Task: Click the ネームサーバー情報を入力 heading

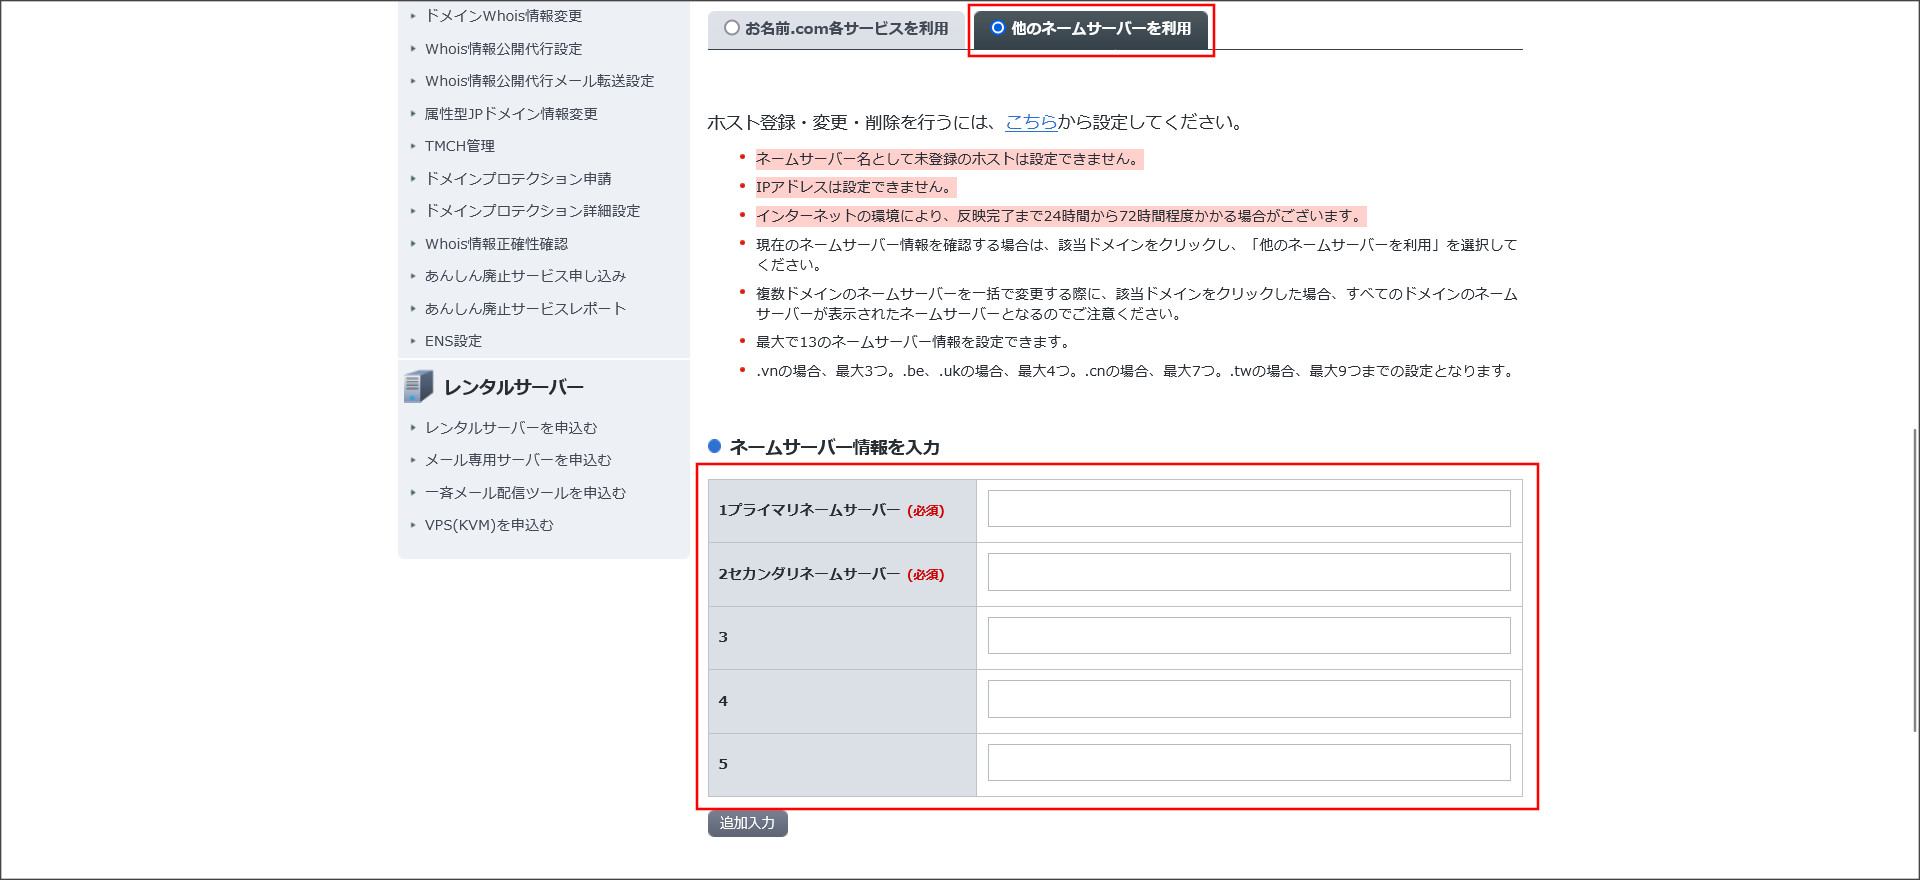Action: tap(834, 447)
